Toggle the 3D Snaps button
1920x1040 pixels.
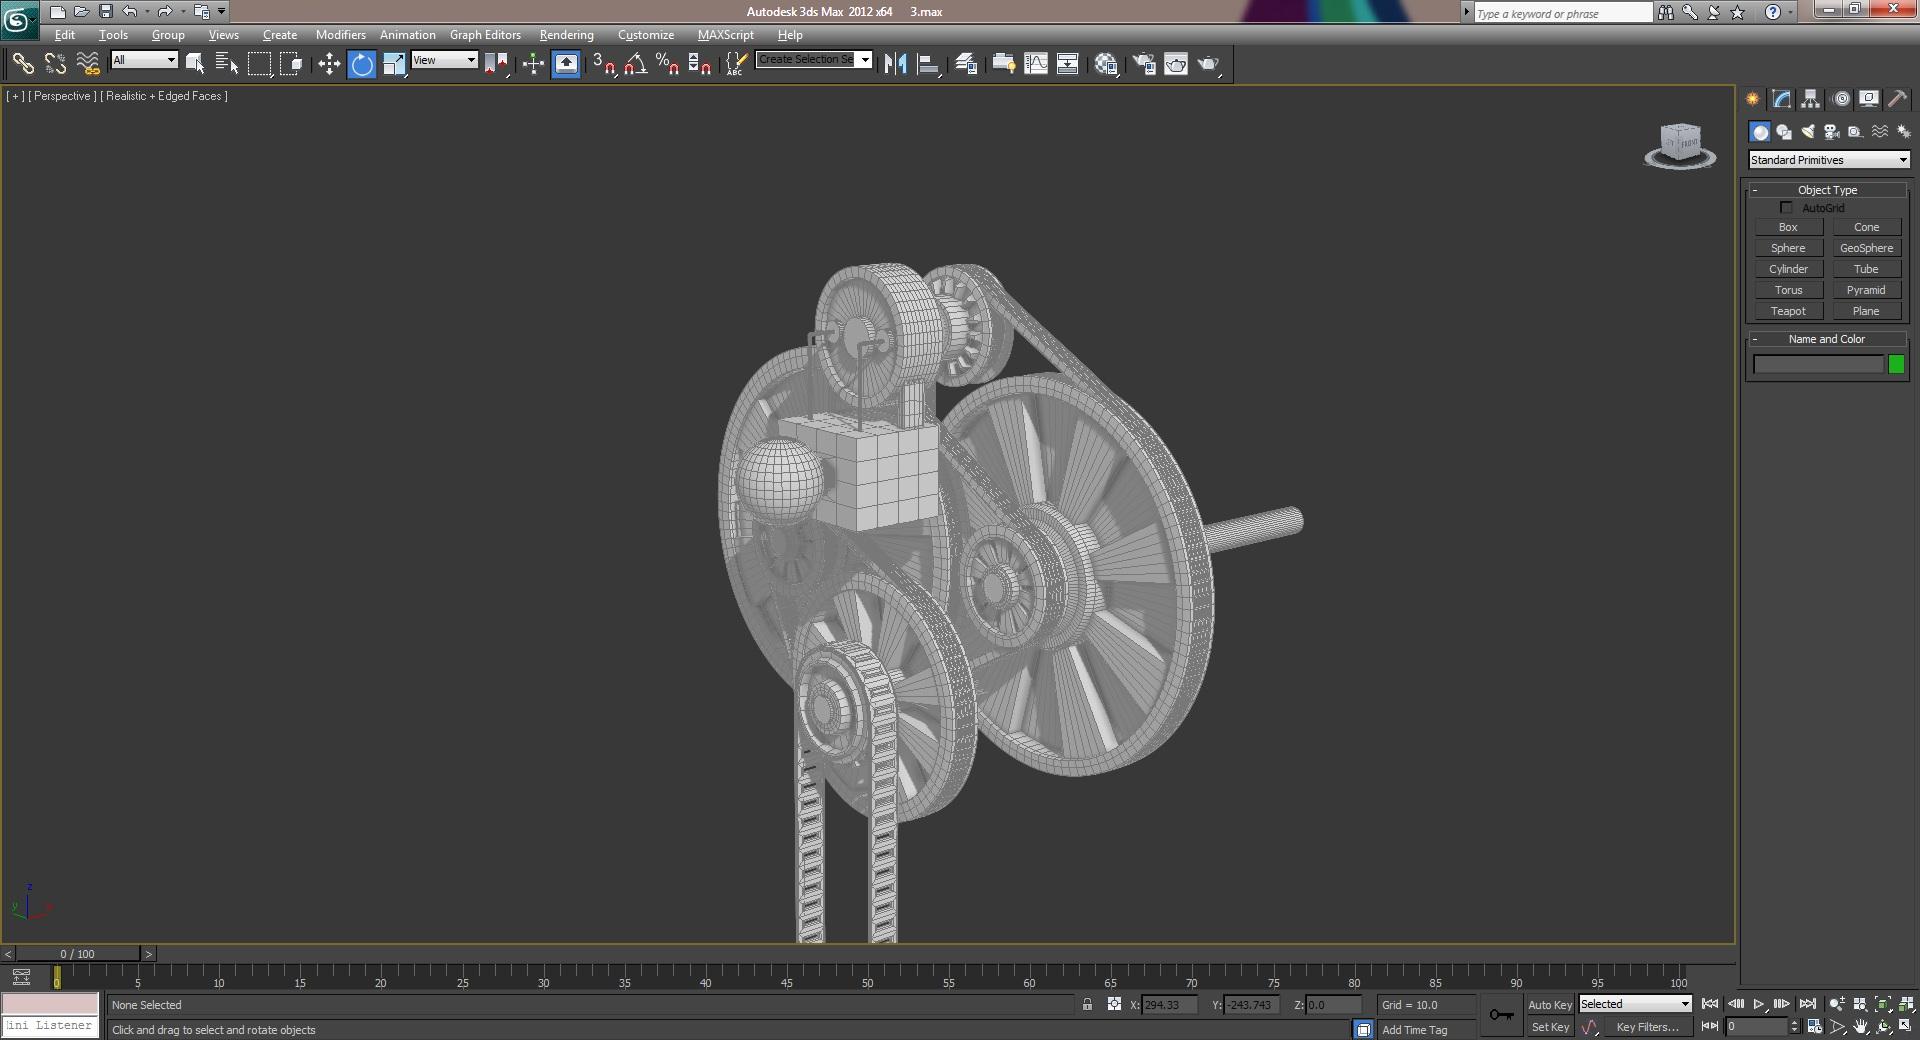[x=603, y=64]
